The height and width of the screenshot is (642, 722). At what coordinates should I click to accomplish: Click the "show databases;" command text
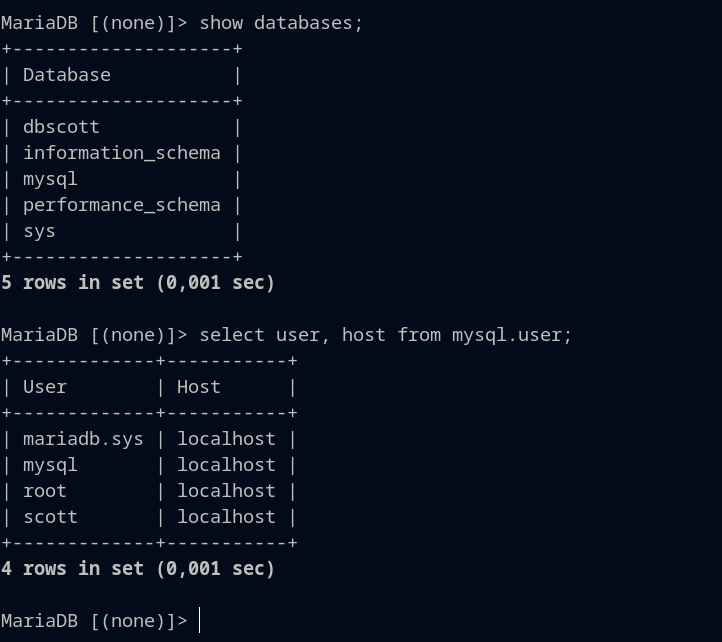[281, 23]
